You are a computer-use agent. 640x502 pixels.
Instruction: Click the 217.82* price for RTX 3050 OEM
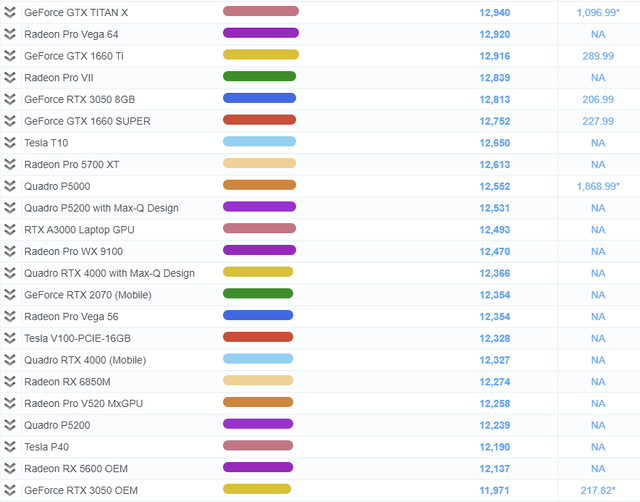point(598,490)
